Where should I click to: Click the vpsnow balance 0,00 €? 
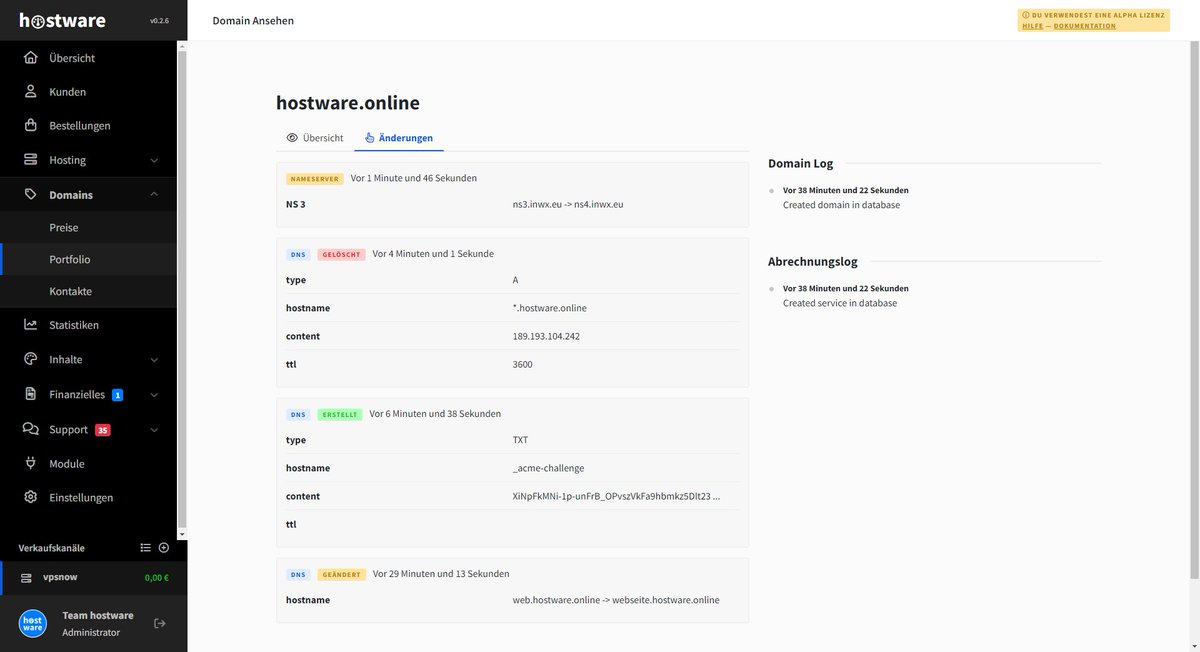coord(157,577)
